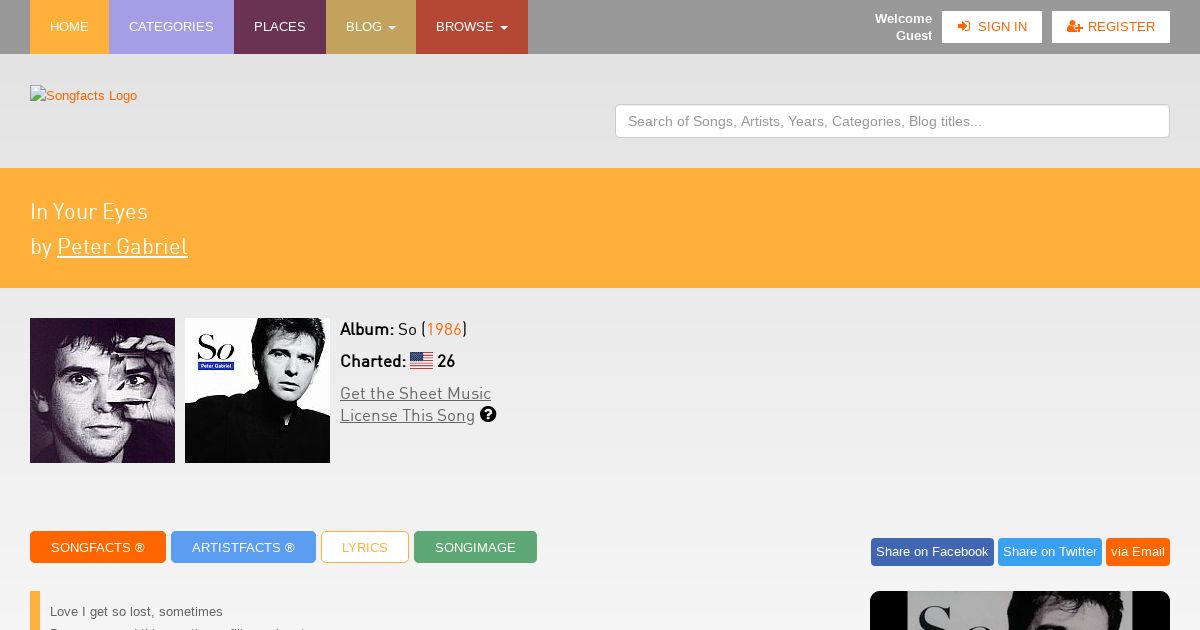Switch to the Songimage tab

(475, 547)
